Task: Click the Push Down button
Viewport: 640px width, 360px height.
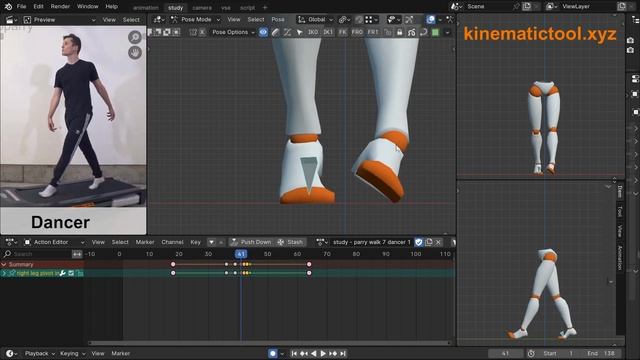Action: [251, 242]
